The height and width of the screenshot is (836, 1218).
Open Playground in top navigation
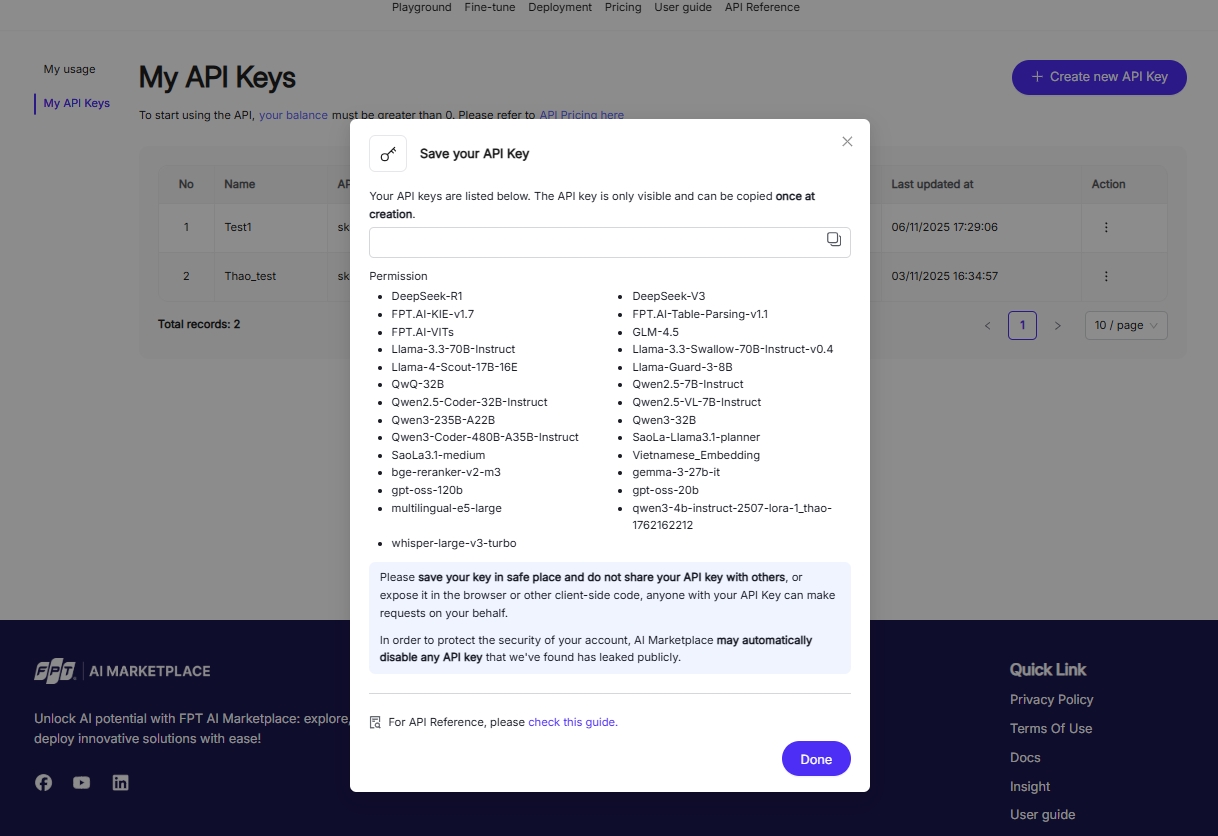pyautogui.click(x=421, y=7)
